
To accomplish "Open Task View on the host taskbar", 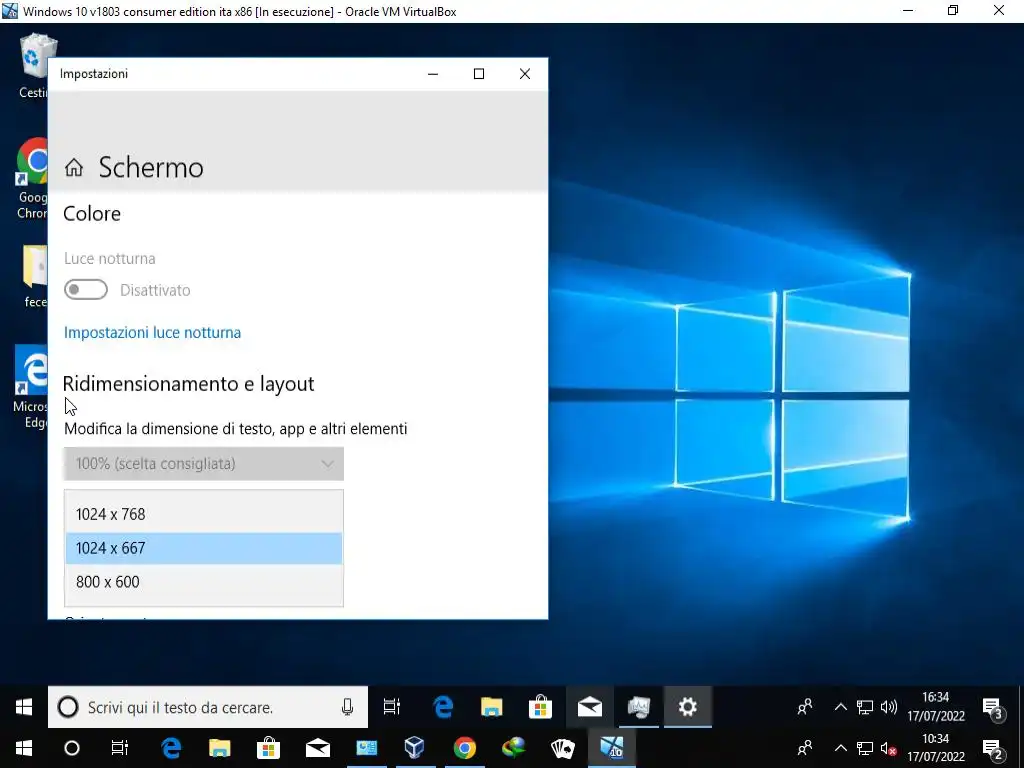I will coord(120,748).
